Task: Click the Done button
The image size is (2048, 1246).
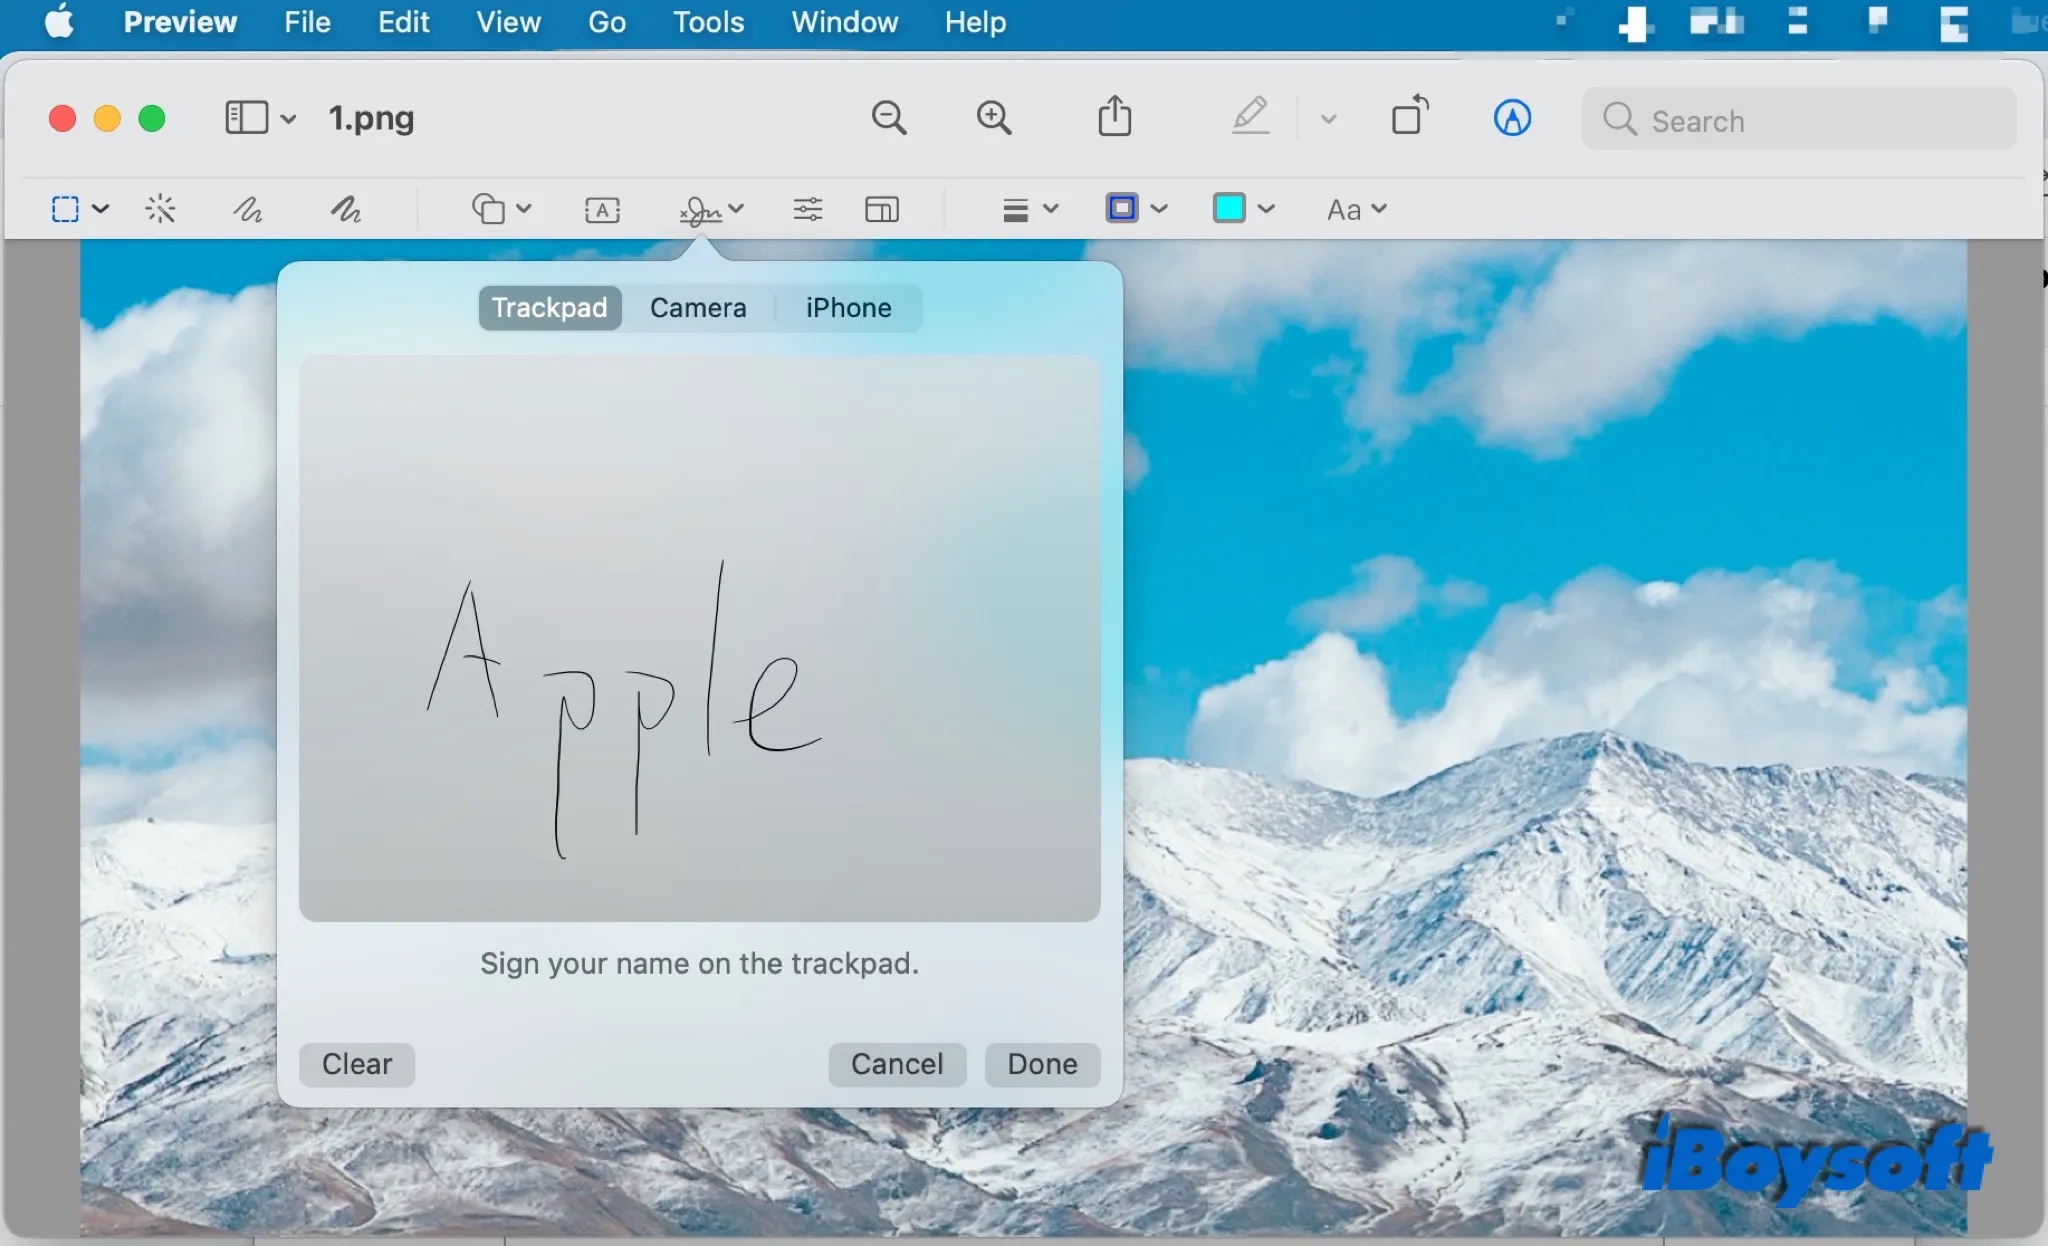Action: 1042,1063
